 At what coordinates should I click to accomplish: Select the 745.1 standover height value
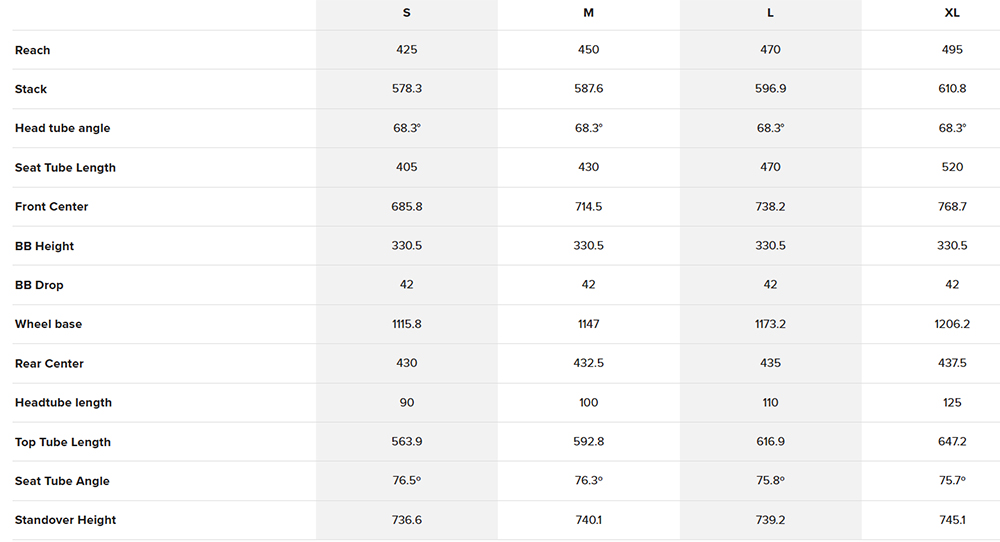[x=952, y=520]
